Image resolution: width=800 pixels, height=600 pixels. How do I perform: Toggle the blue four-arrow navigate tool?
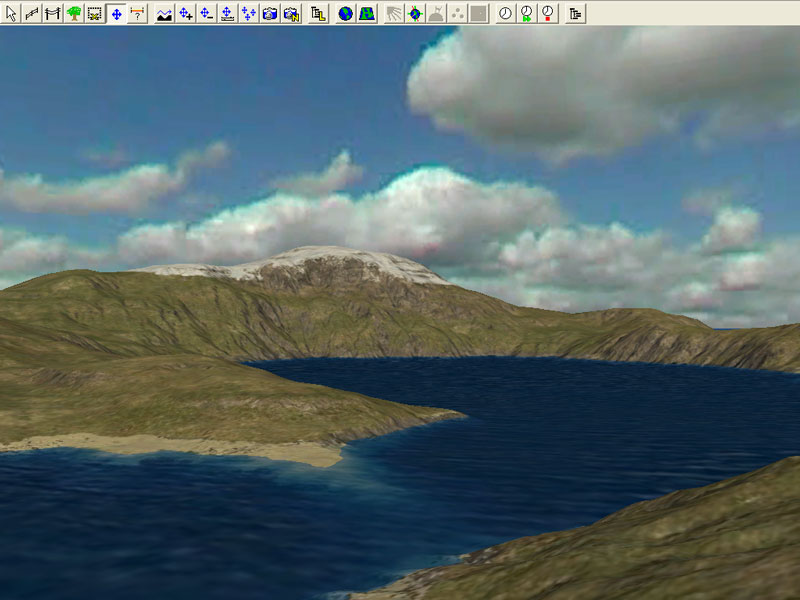(x=116, y=13)
